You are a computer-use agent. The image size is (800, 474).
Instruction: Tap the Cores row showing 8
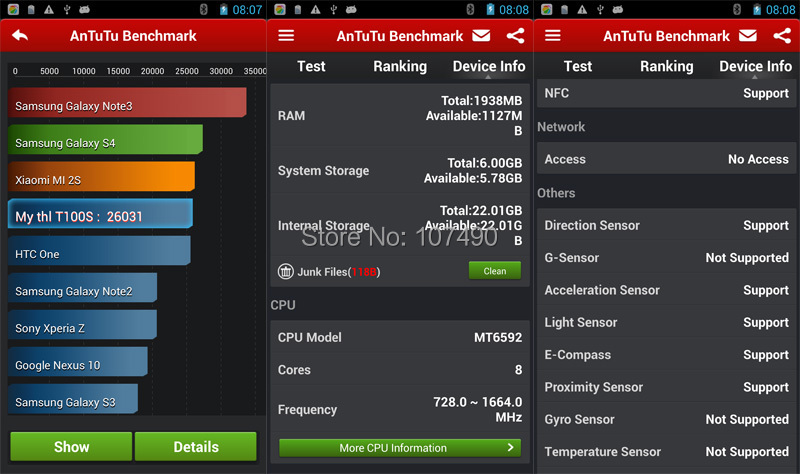[400, 369]
